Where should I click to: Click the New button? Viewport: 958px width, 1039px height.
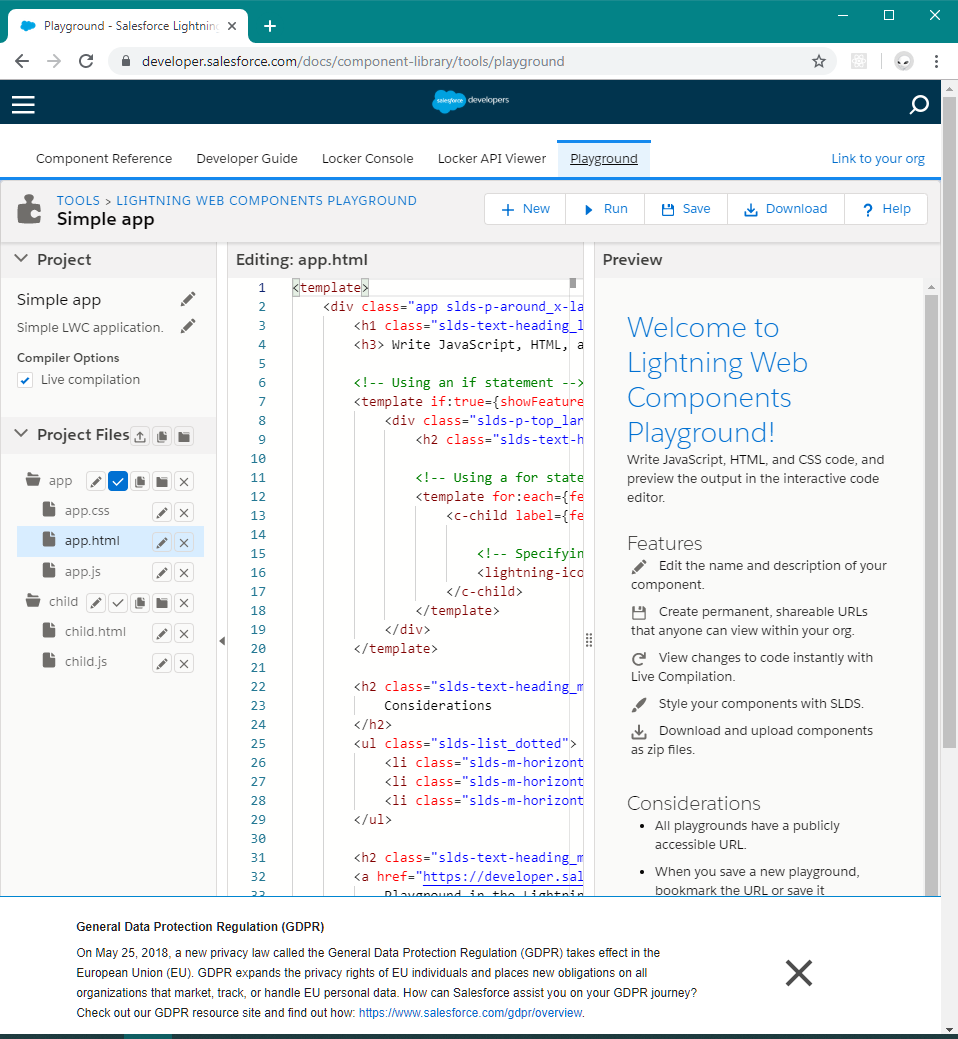click(x=525, y=209)
